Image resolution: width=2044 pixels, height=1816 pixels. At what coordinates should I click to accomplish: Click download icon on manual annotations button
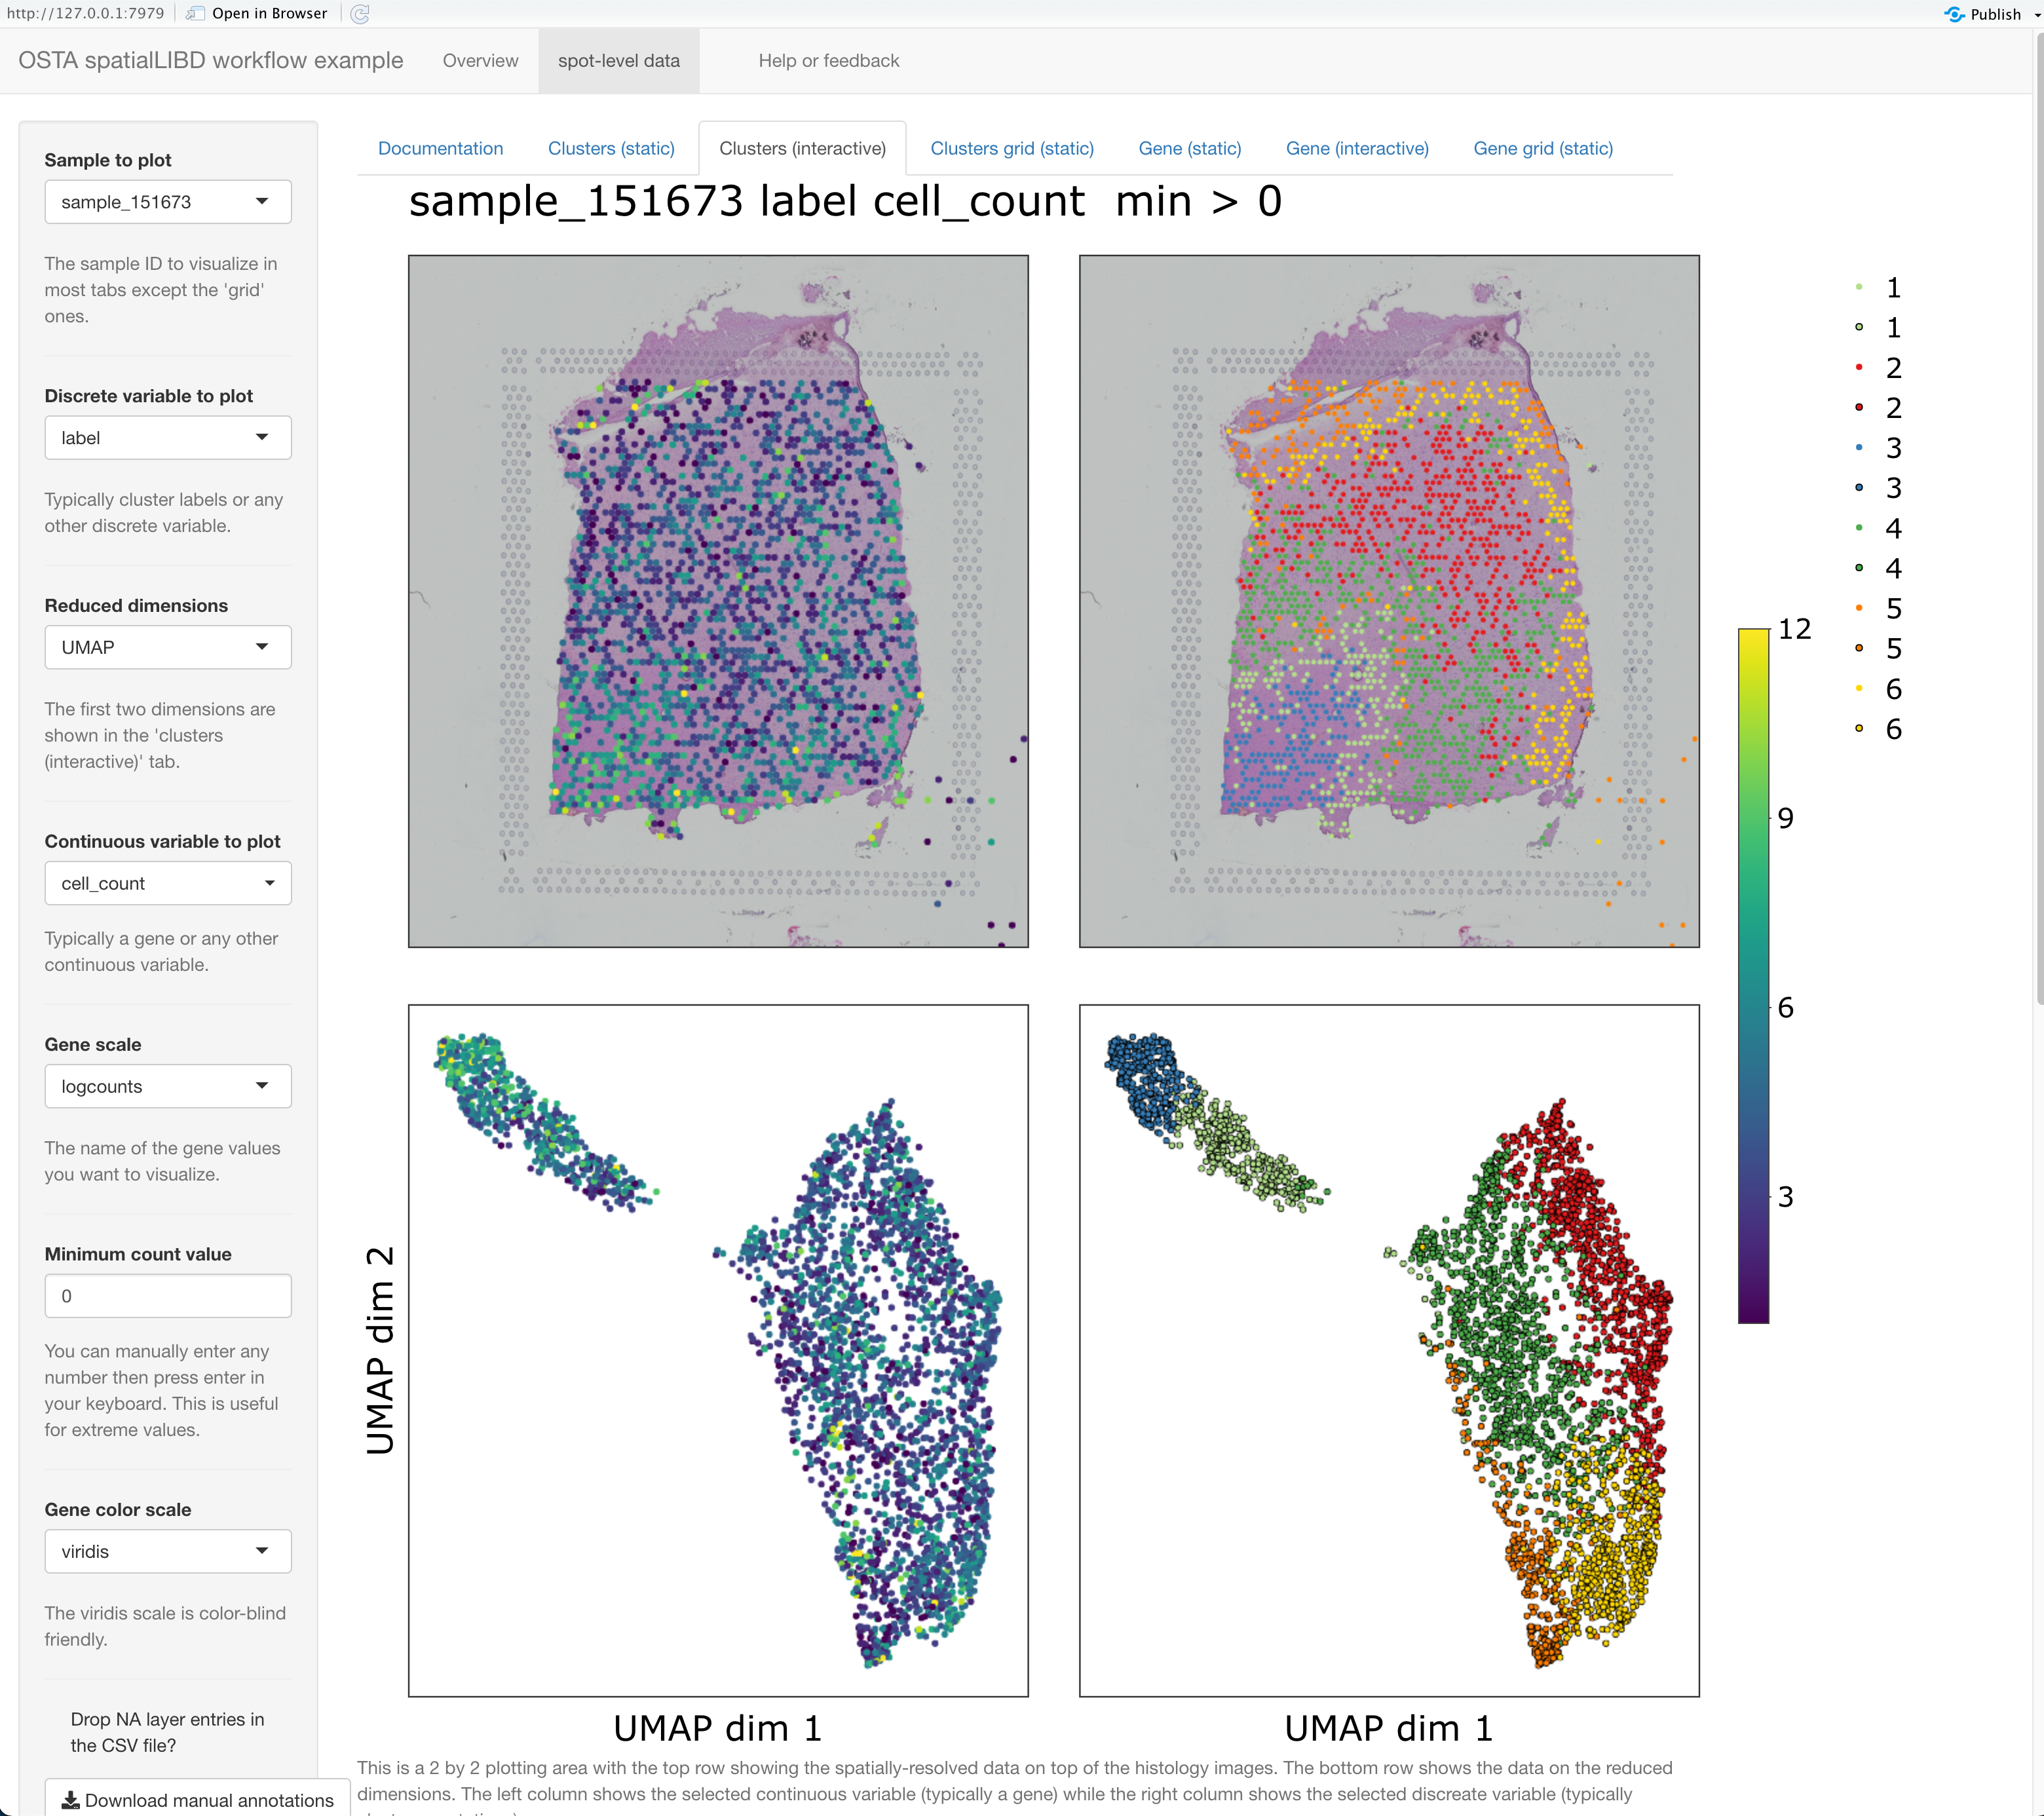71,1800
